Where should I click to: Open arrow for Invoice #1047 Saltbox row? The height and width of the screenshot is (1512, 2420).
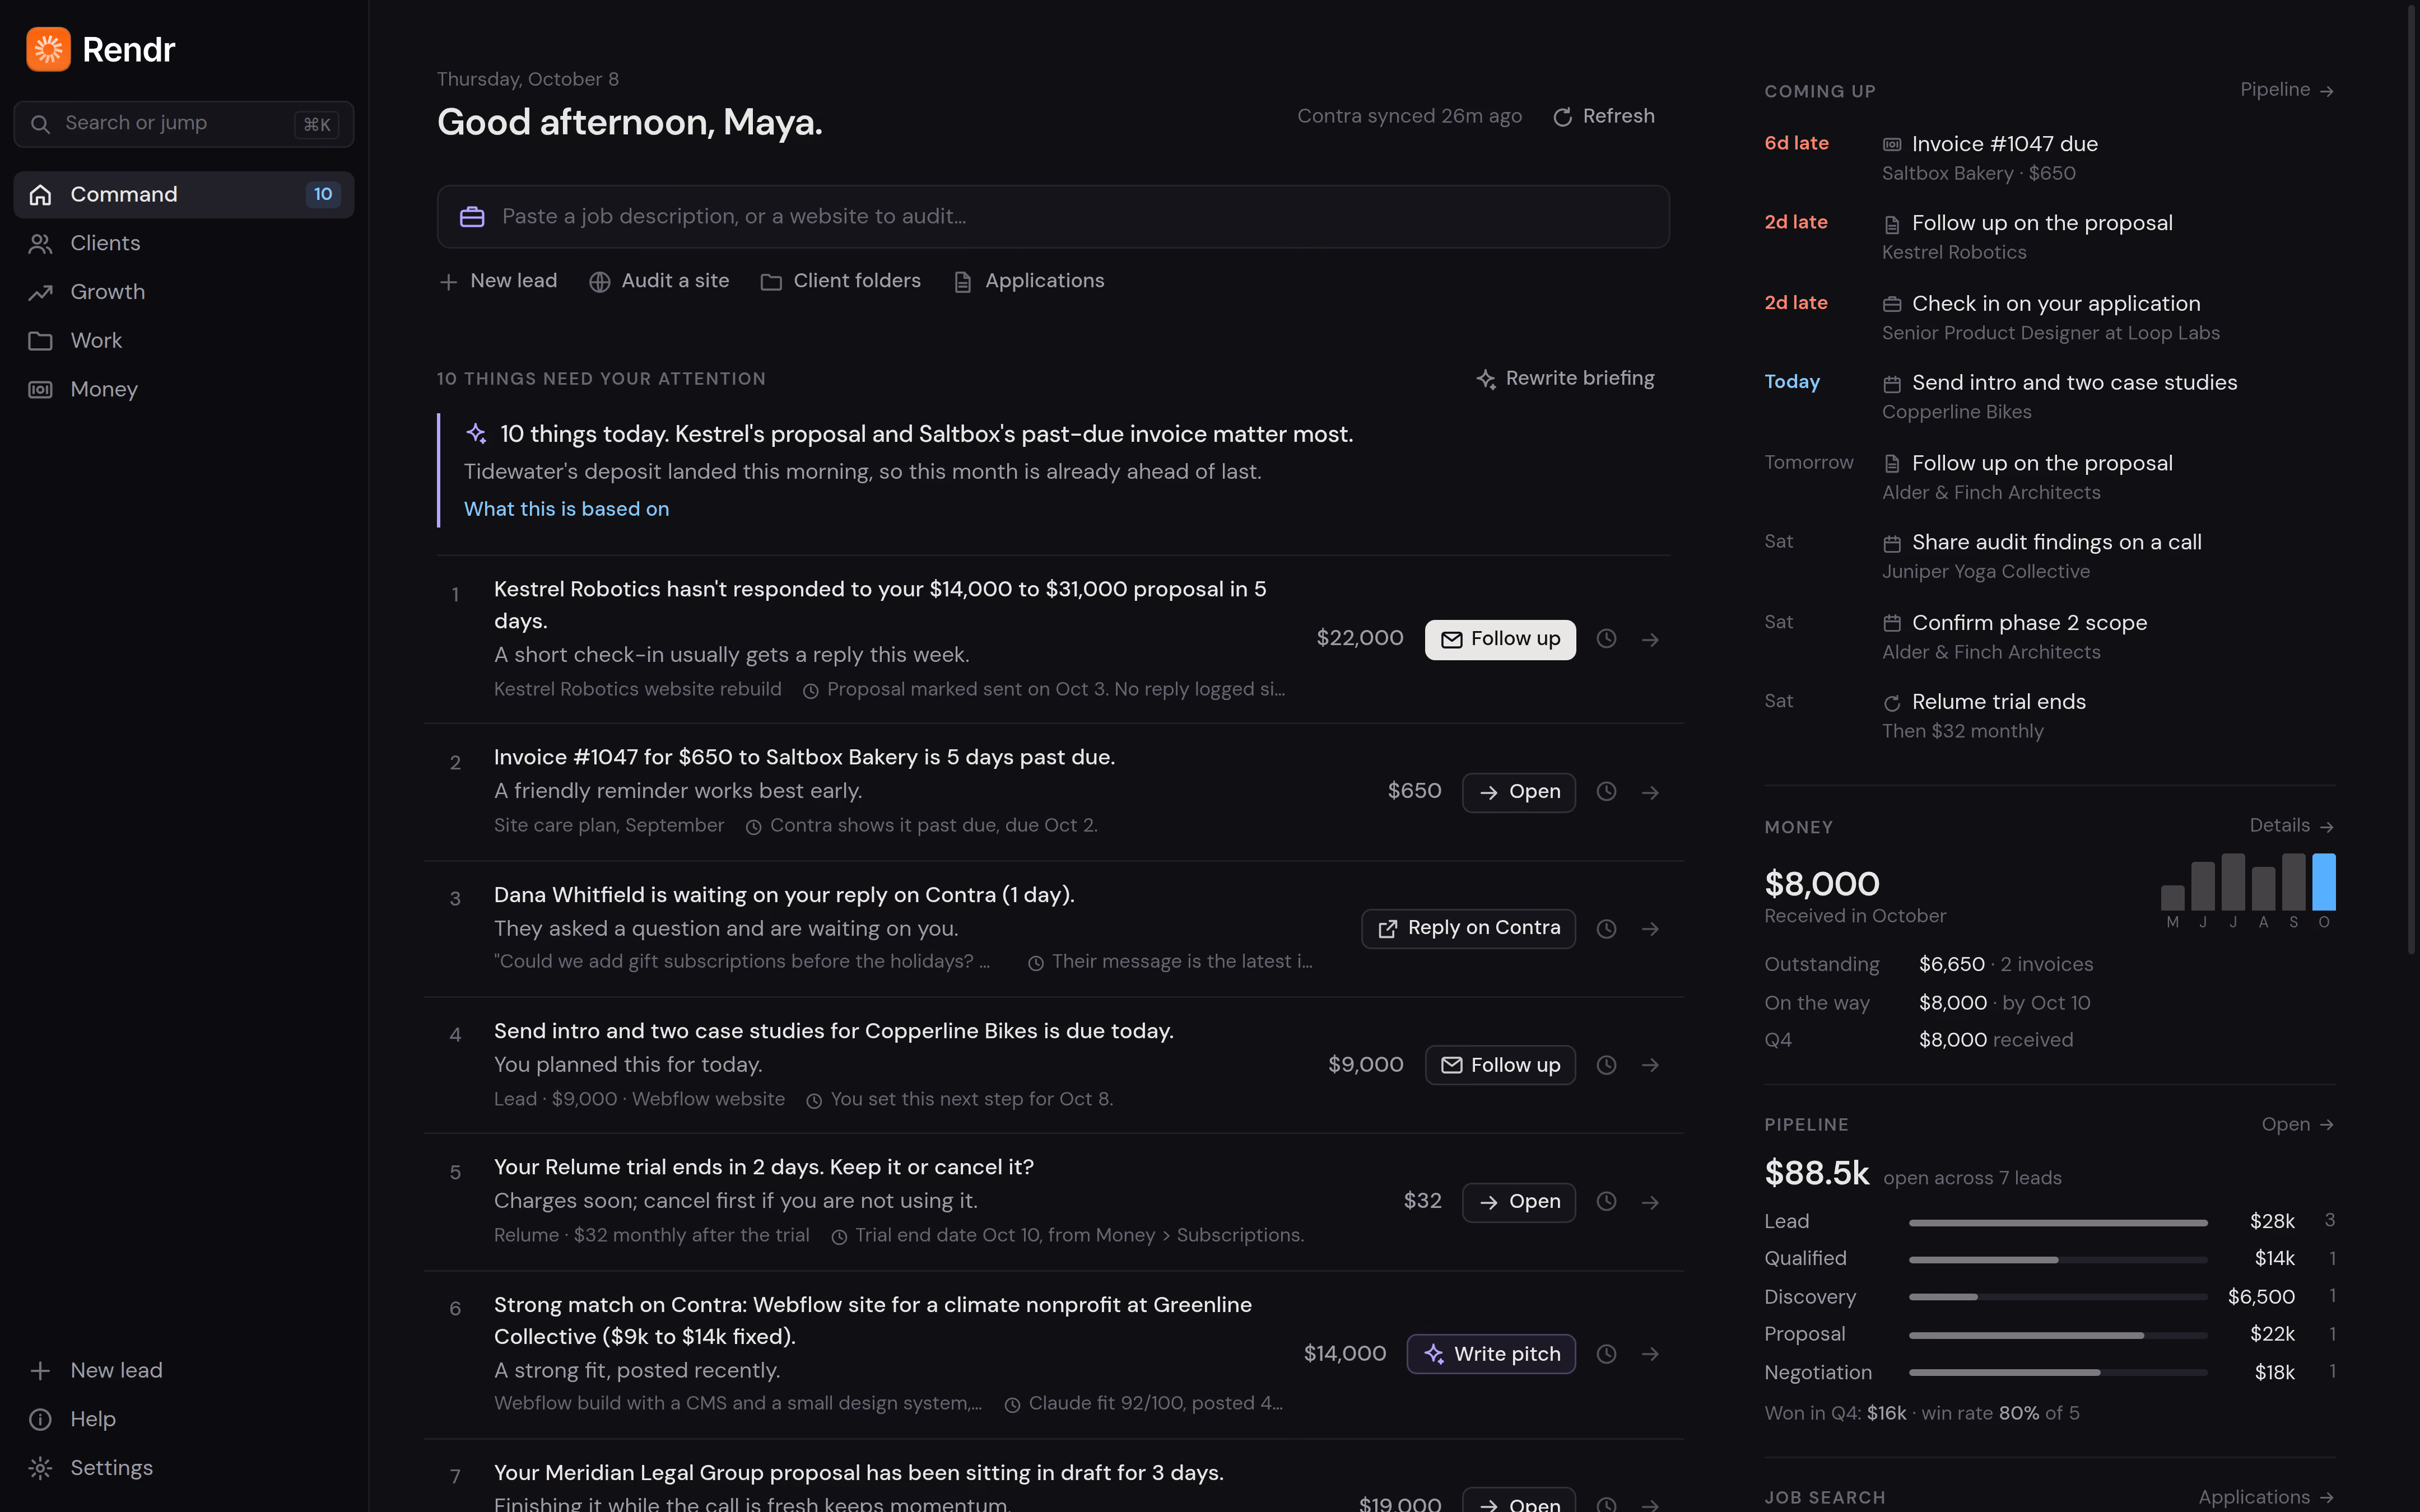coord(1650,792)
